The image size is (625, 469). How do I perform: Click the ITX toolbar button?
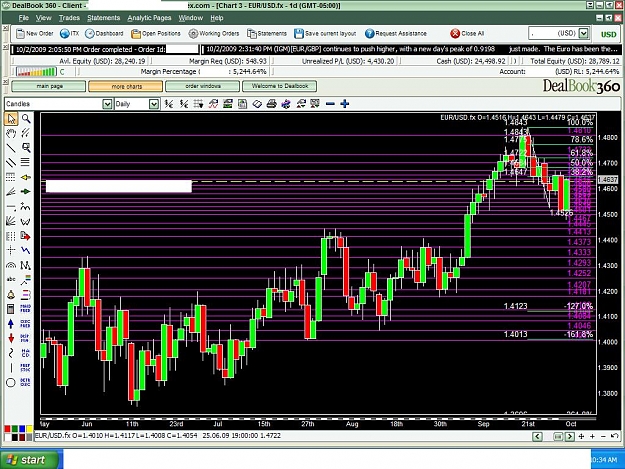tap(69, 33)
